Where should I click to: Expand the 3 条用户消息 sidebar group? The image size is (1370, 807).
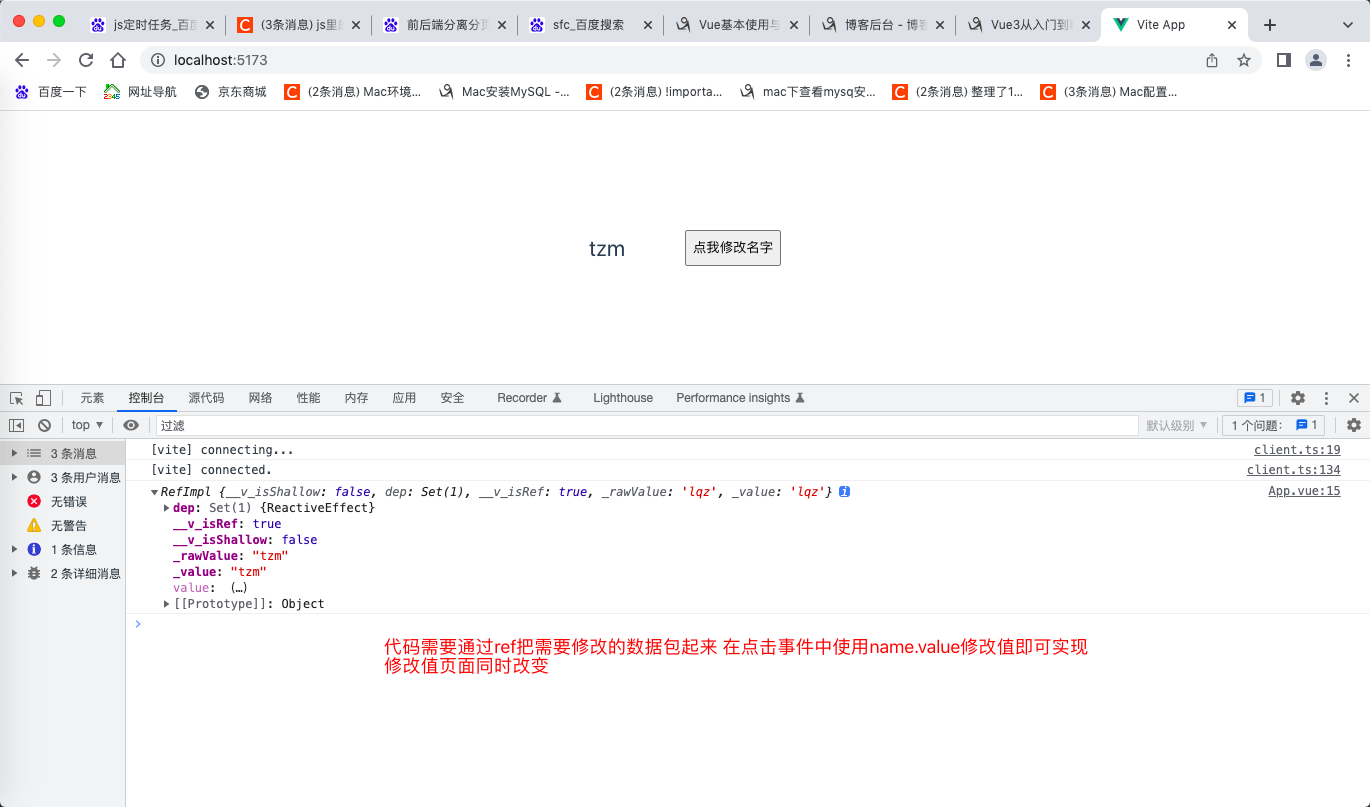(x=14, y=477)
